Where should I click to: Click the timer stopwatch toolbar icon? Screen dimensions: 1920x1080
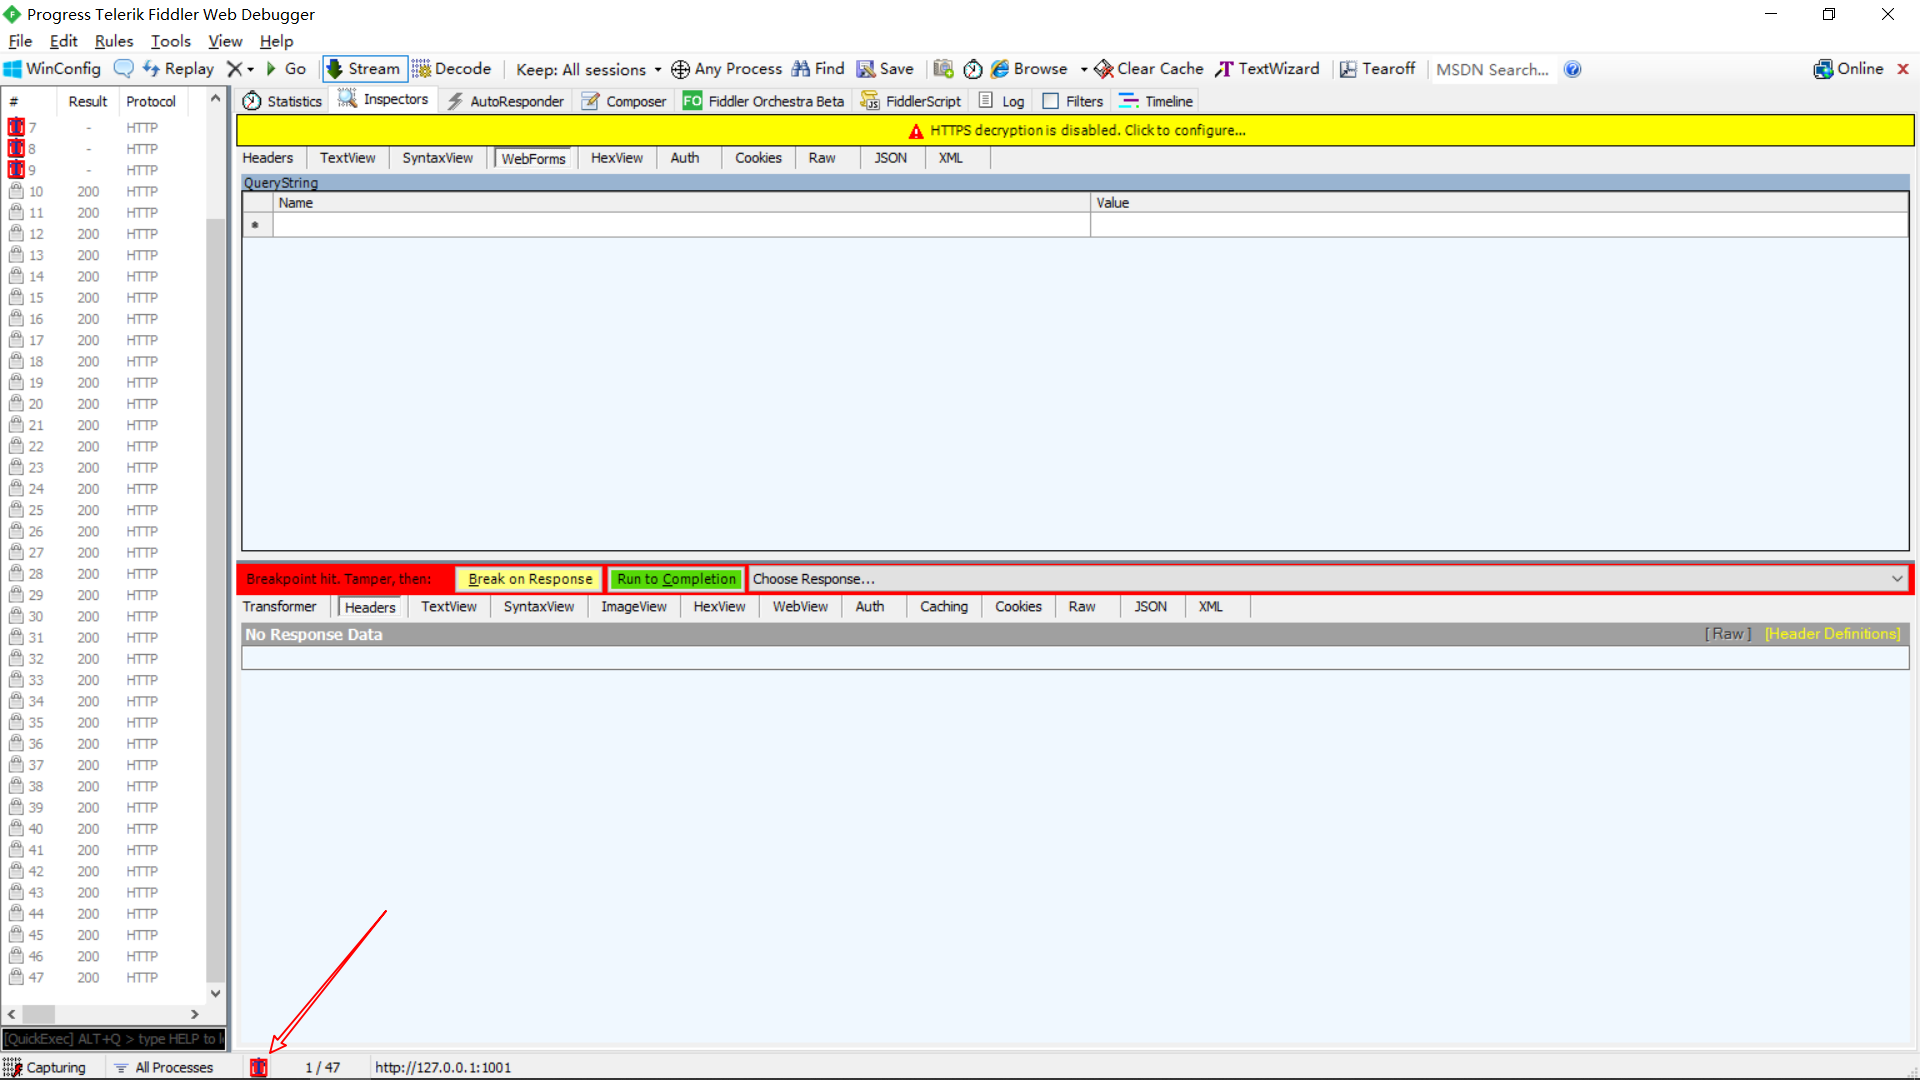pyautogui.click(x=973, y=69)
